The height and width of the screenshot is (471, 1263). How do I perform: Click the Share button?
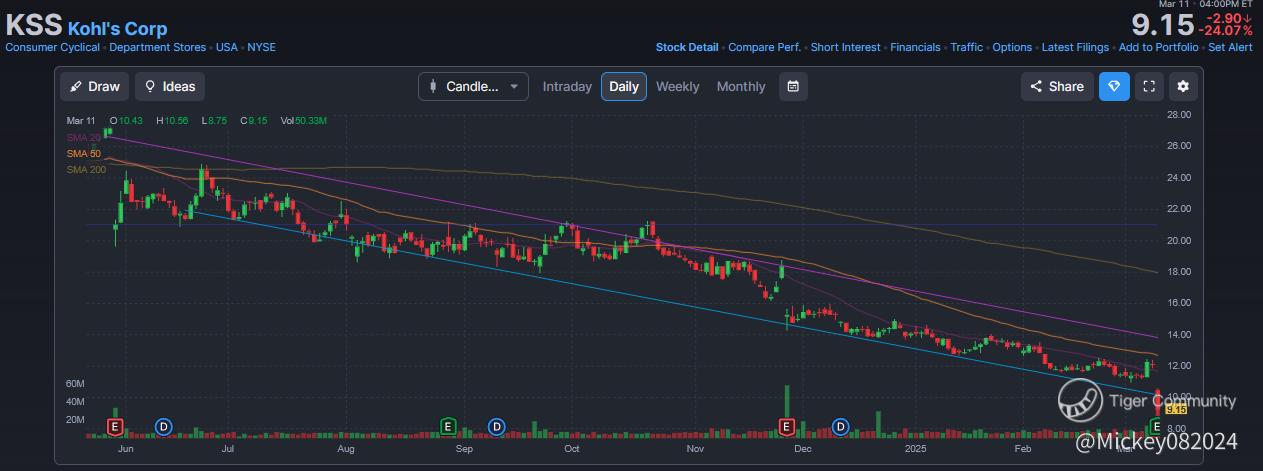point(1057,86)
